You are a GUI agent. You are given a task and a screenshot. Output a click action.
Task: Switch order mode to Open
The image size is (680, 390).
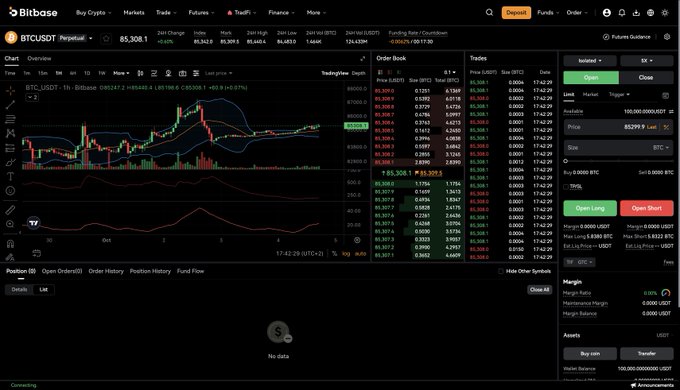[591, 78]
